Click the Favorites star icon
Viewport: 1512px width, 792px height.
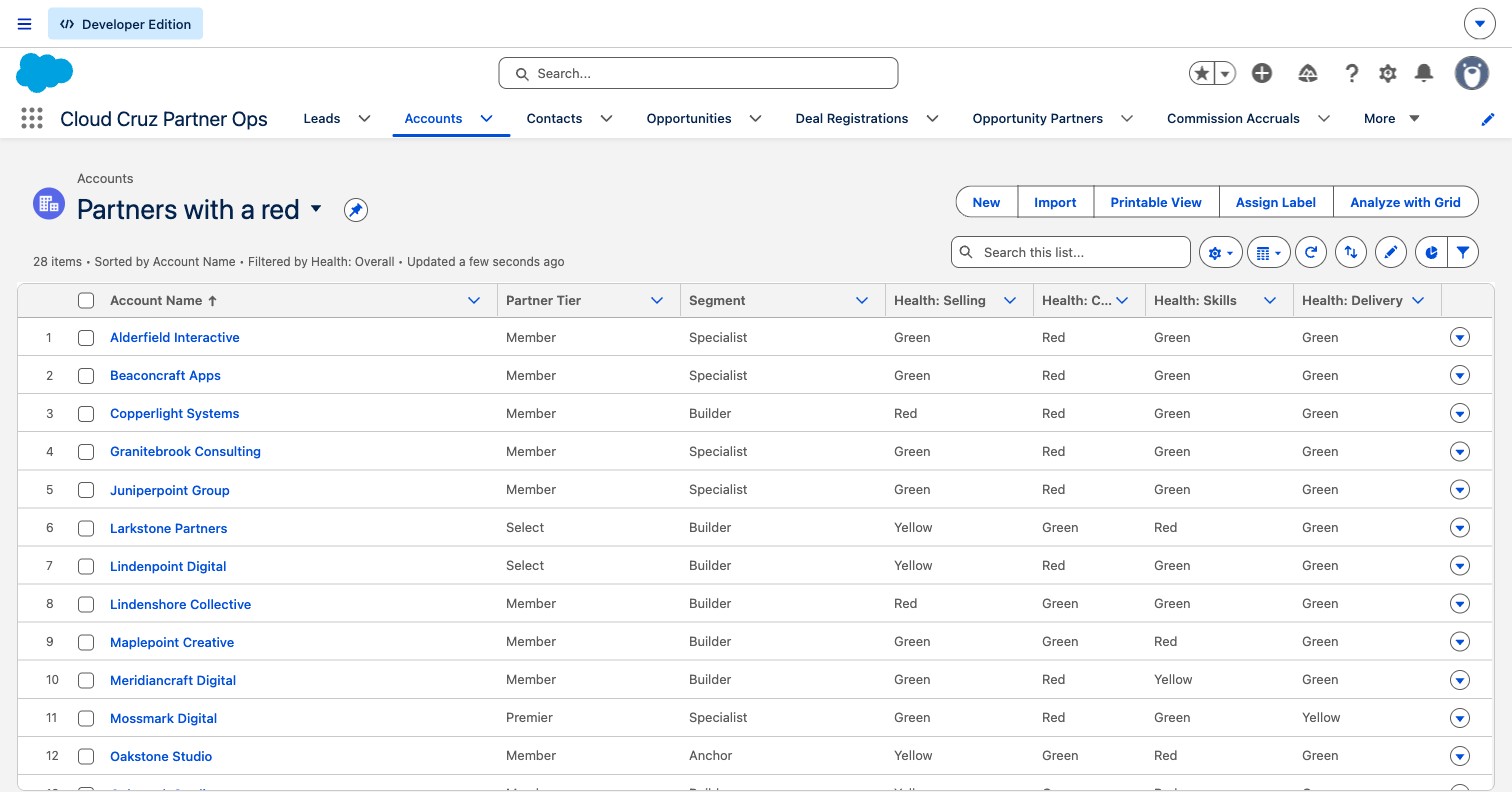tap(1202, 73)
